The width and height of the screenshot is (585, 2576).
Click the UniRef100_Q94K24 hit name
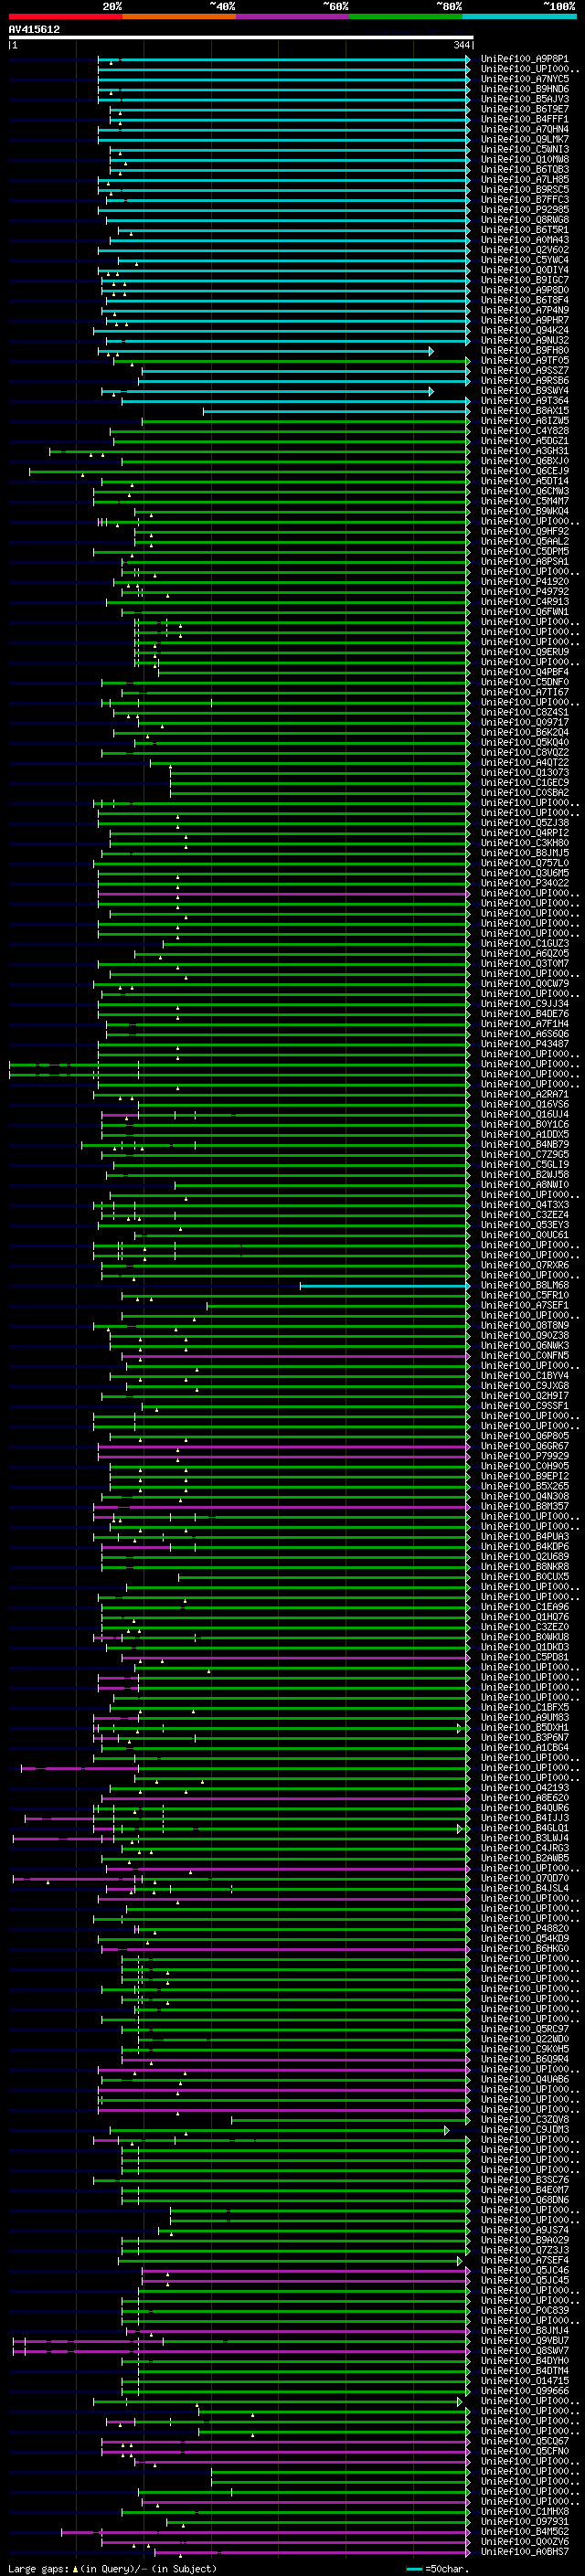click(x=525, y=330)
